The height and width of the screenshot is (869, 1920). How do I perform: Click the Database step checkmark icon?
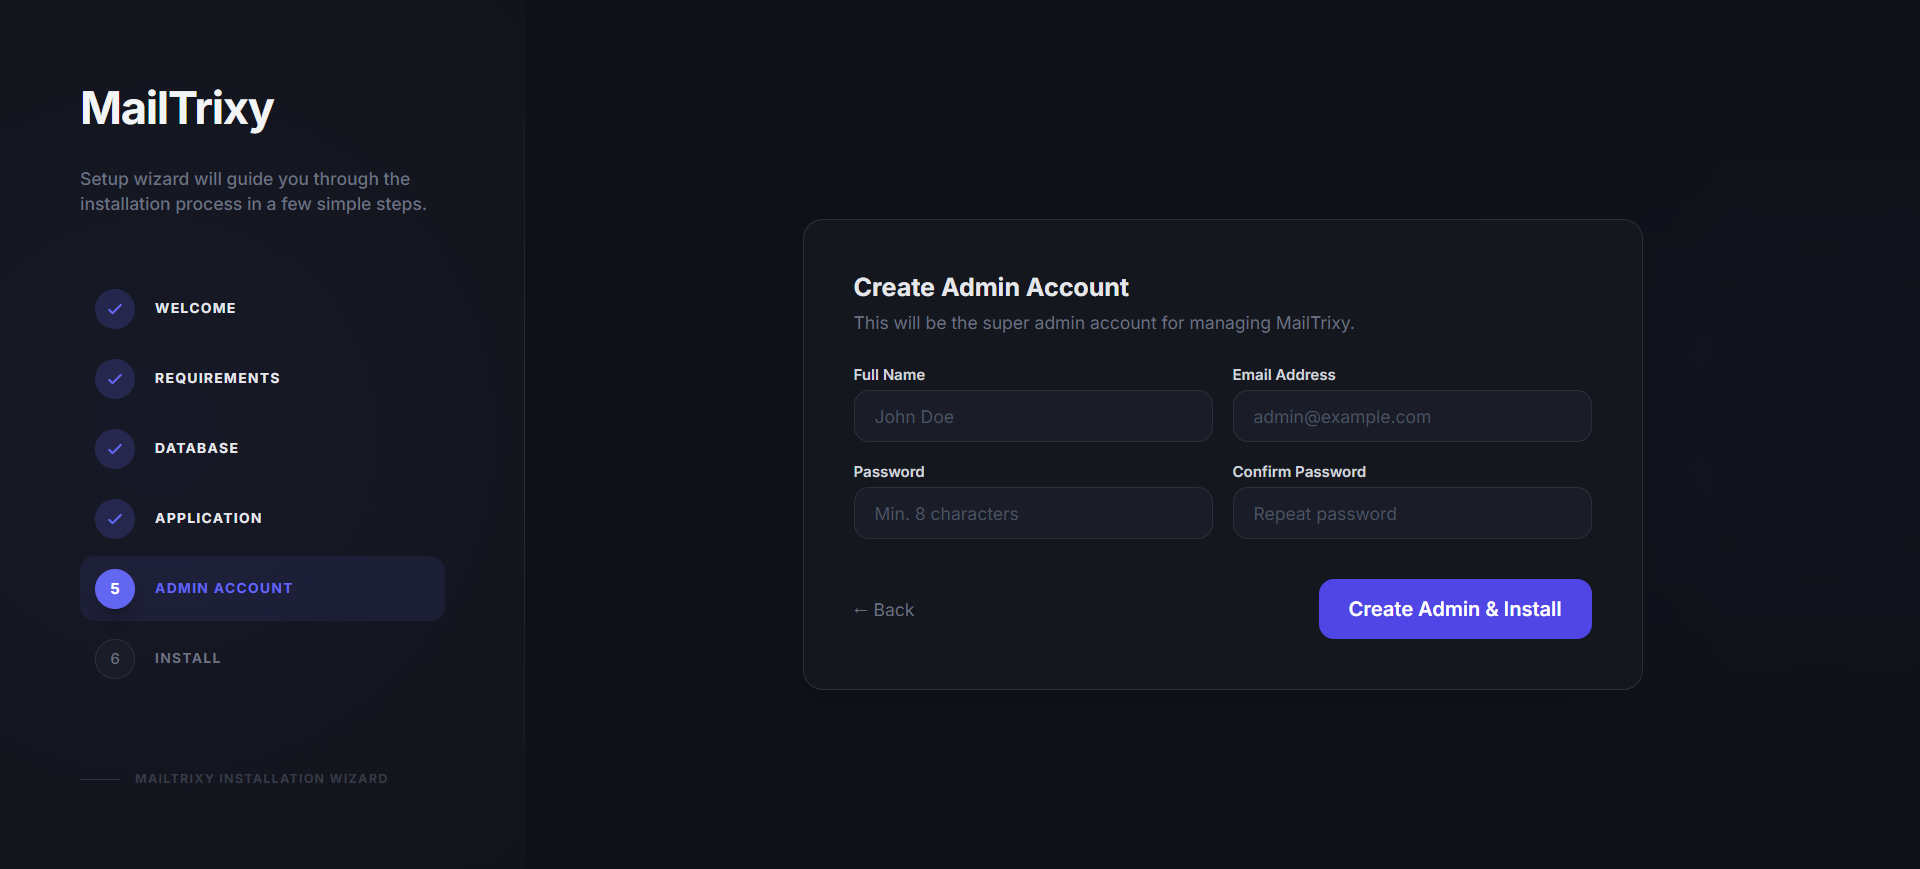[x=115, y=449]
